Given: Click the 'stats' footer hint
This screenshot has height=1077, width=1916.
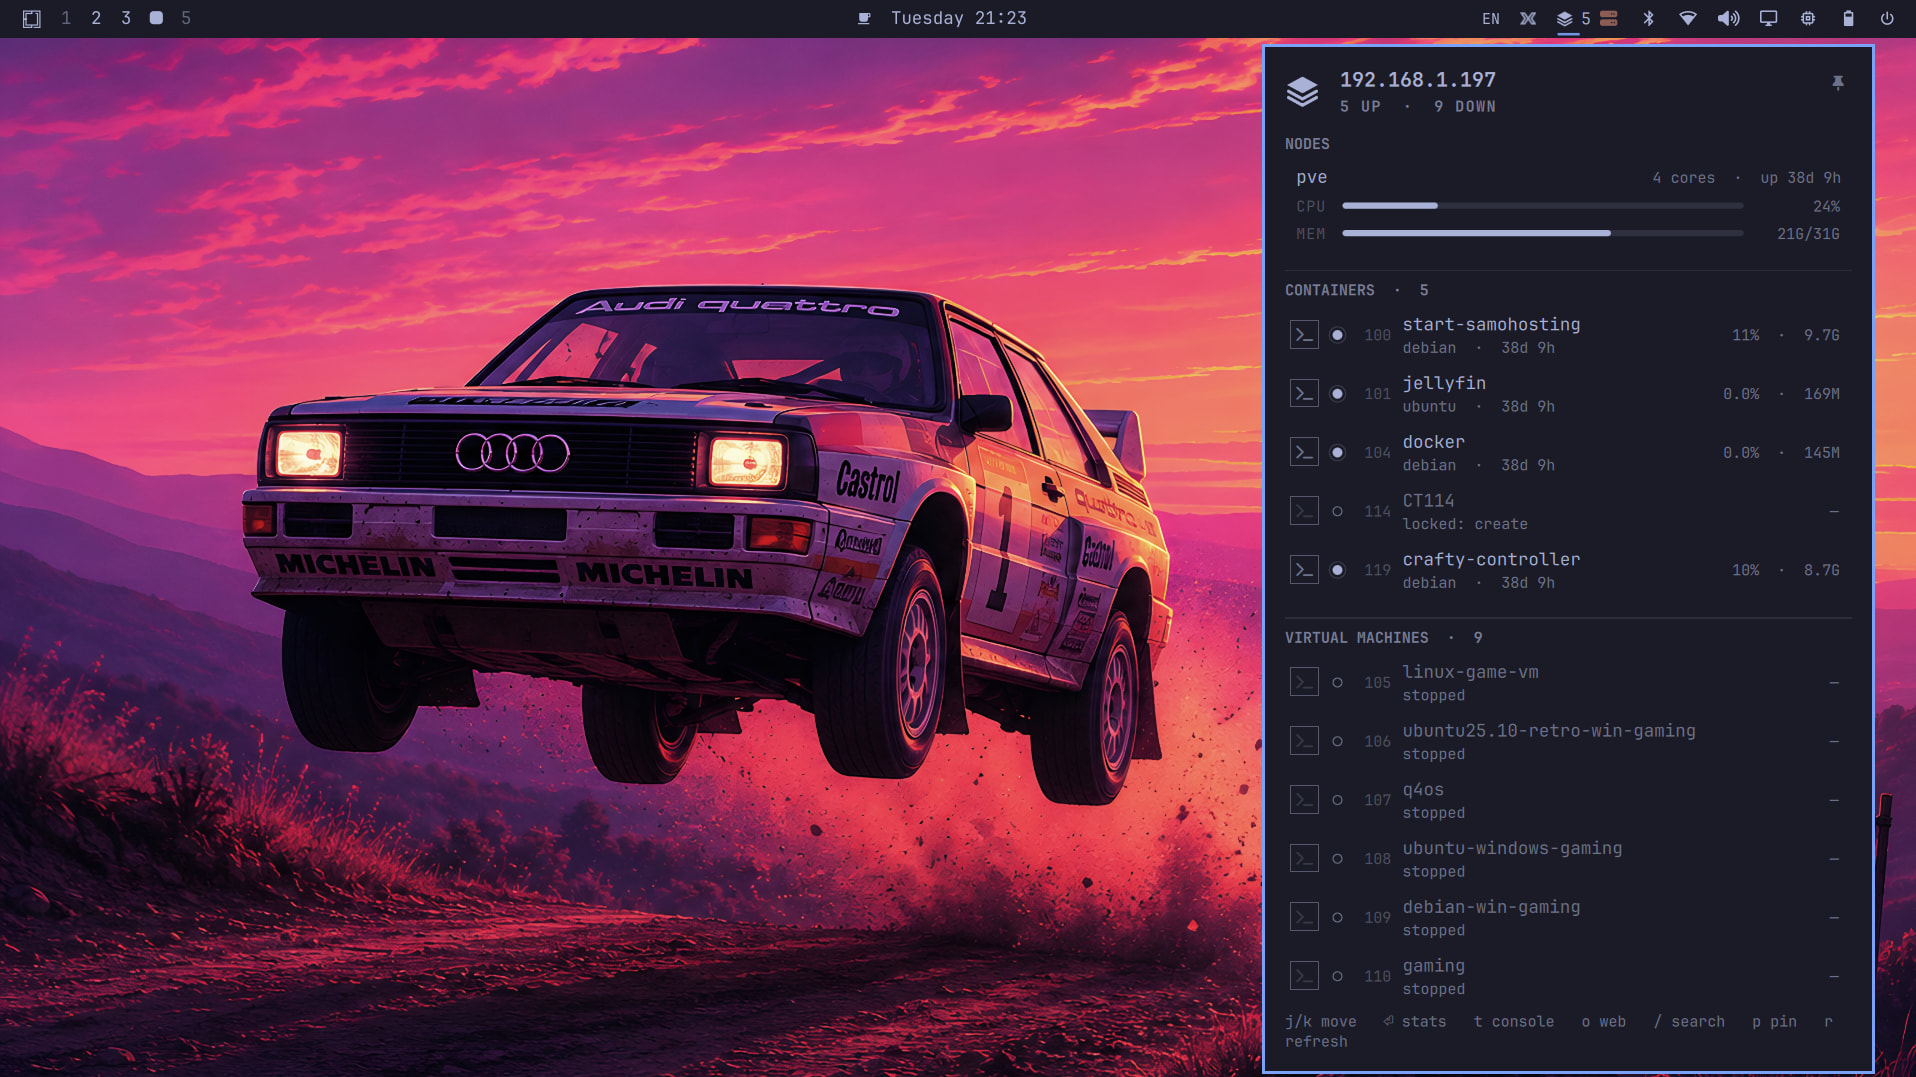Looking at the screenshot, I should click(x=1415, y=1022).
